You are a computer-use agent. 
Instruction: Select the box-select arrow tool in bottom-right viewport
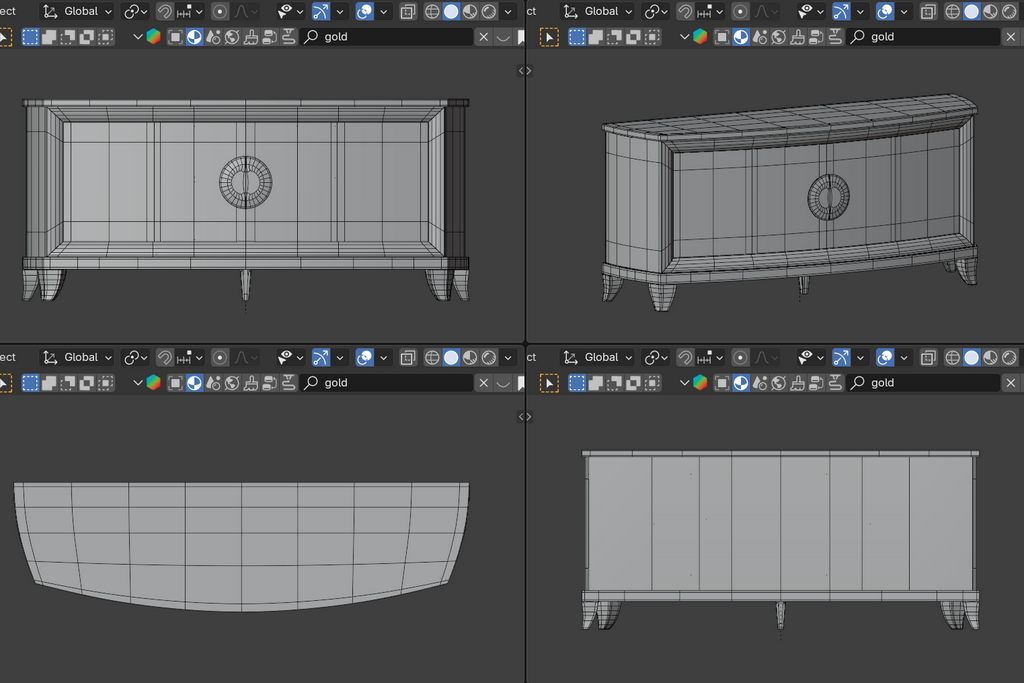[x=550, y=383]
